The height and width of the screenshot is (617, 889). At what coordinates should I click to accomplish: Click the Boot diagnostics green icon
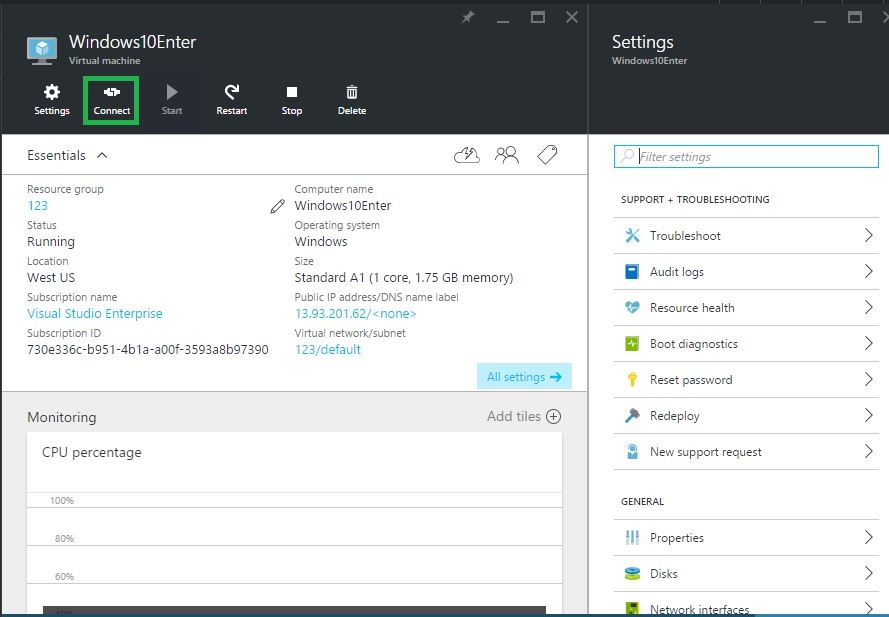(x=632, y=344)
